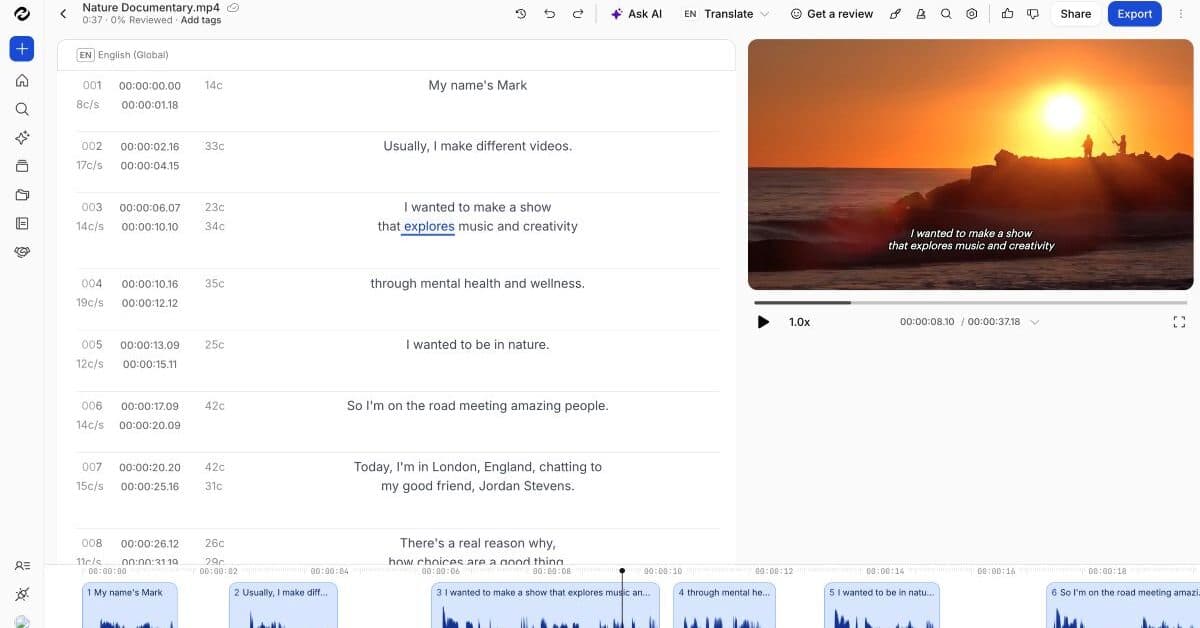Select timeline clip 5 I wanted to be in natu...
This screenshot has width=1200, height=628.
pyautogui.click(x=882, y=605)
